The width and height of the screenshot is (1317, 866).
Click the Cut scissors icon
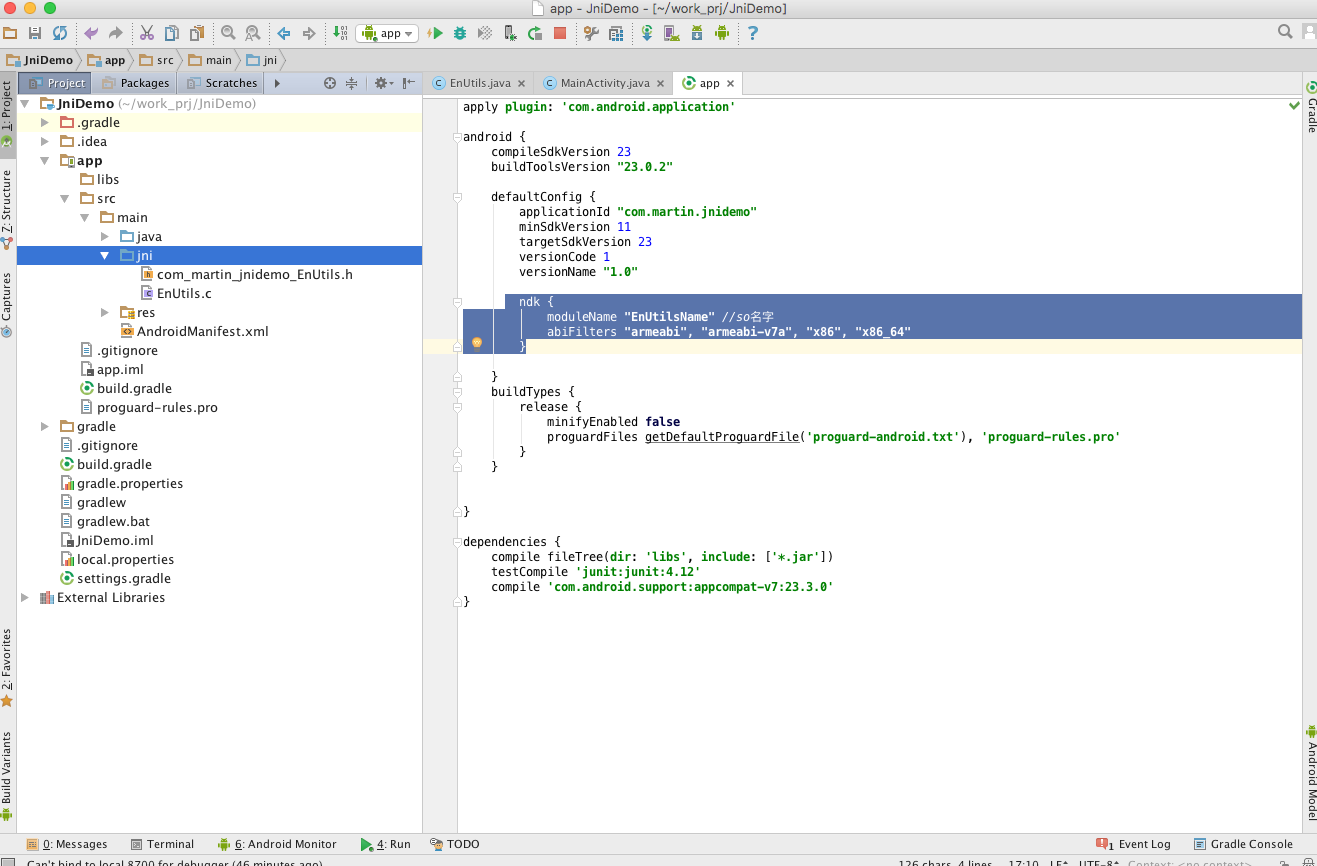pyautogui.click(x=147, y=33)
